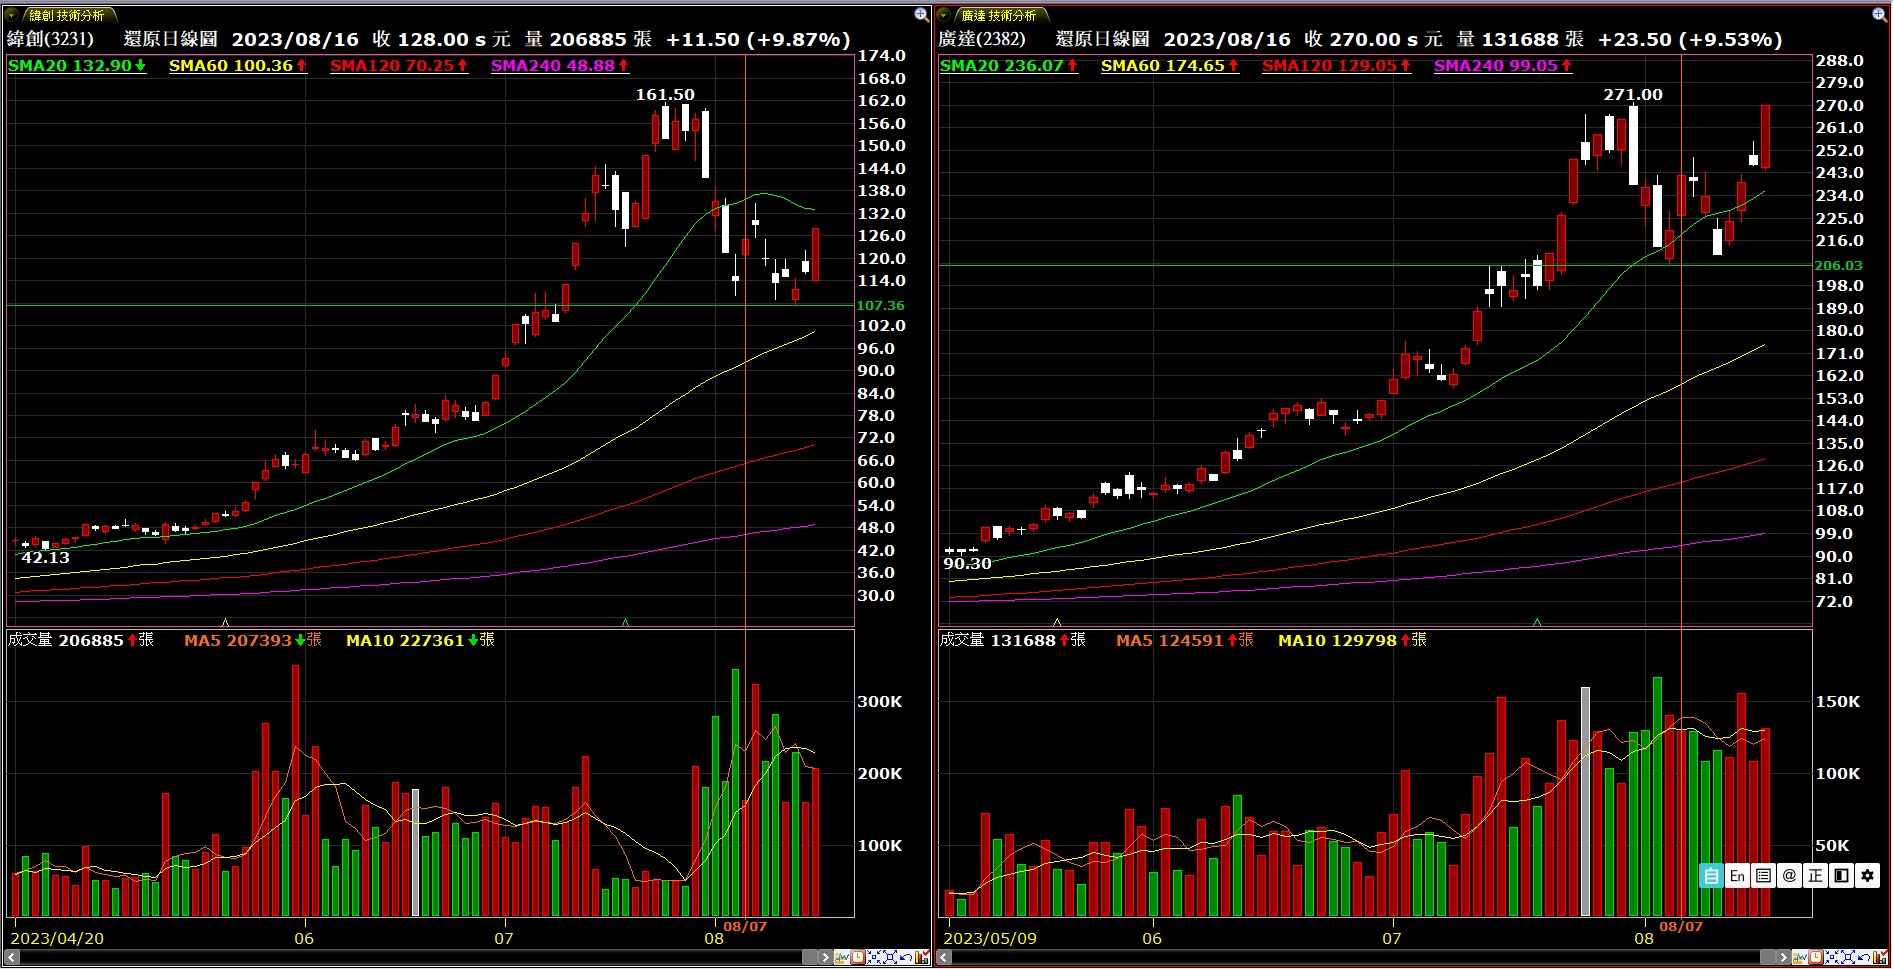Screen dimensions: 1893x969
Task: Click the shrink arrows icon under the left chart
Action: [x=874, y=957]
